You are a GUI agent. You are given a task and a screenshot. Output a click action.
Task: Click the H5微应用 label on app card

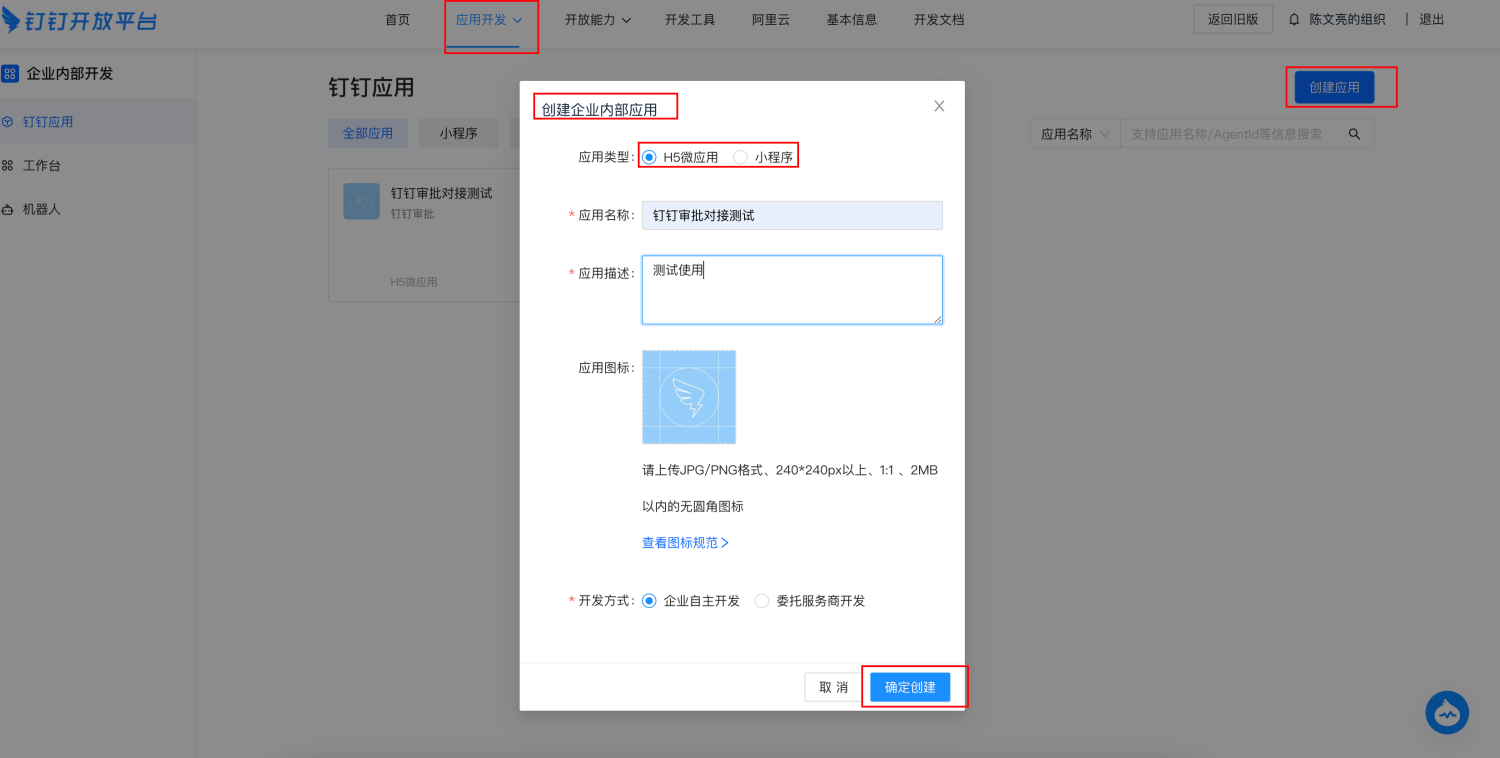[x=414, y=282]
